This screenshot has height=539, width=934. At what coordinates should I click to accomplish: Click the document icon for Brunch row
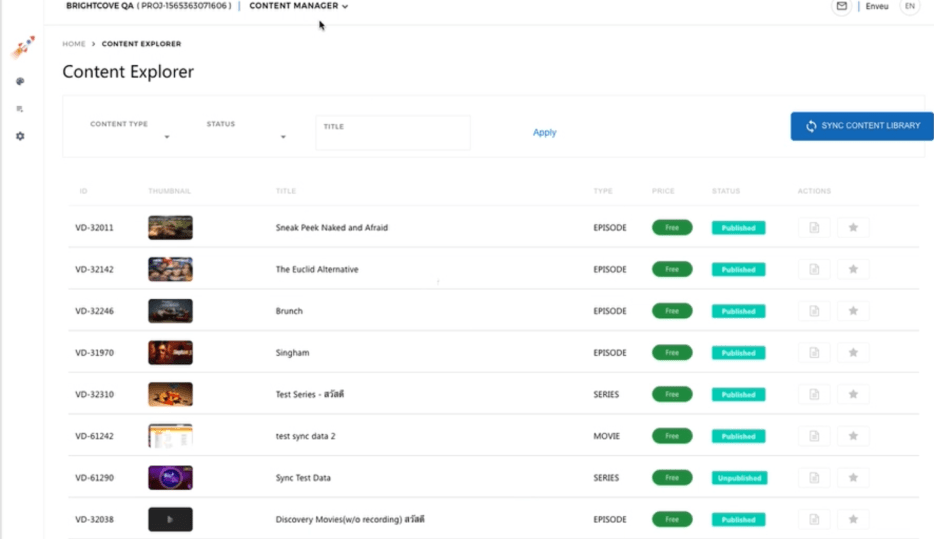coord(814,311)
